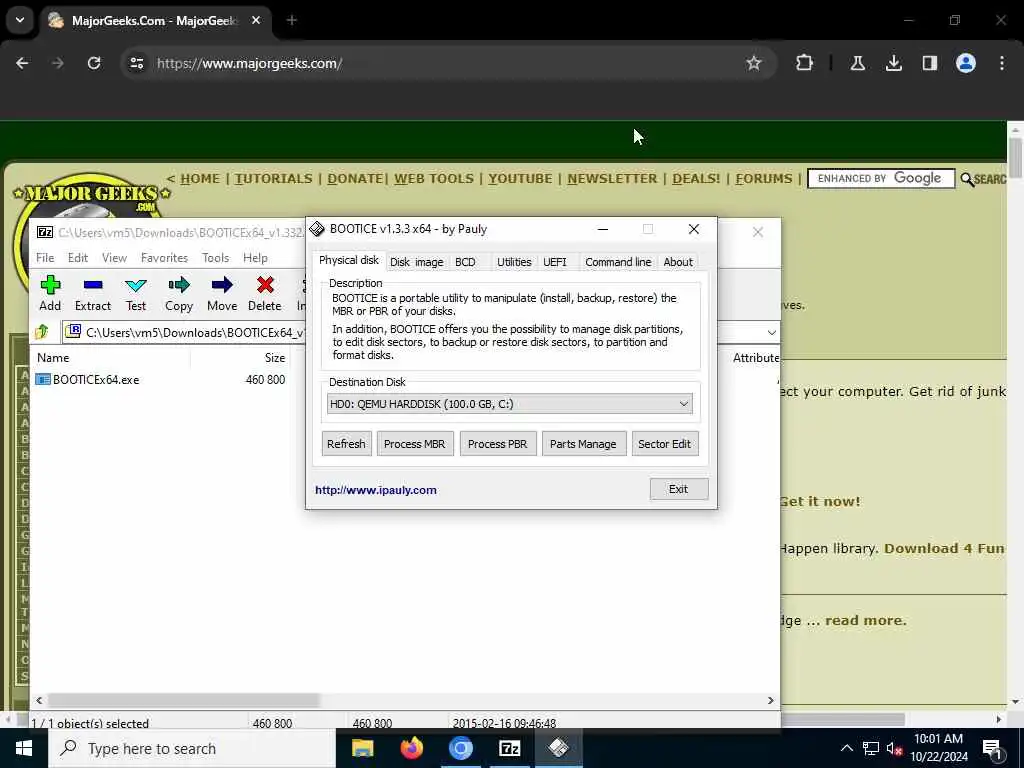Viewport: 1024px width, 768px height.
Task: Select the Physical disk tab
Action: [349, 260]
